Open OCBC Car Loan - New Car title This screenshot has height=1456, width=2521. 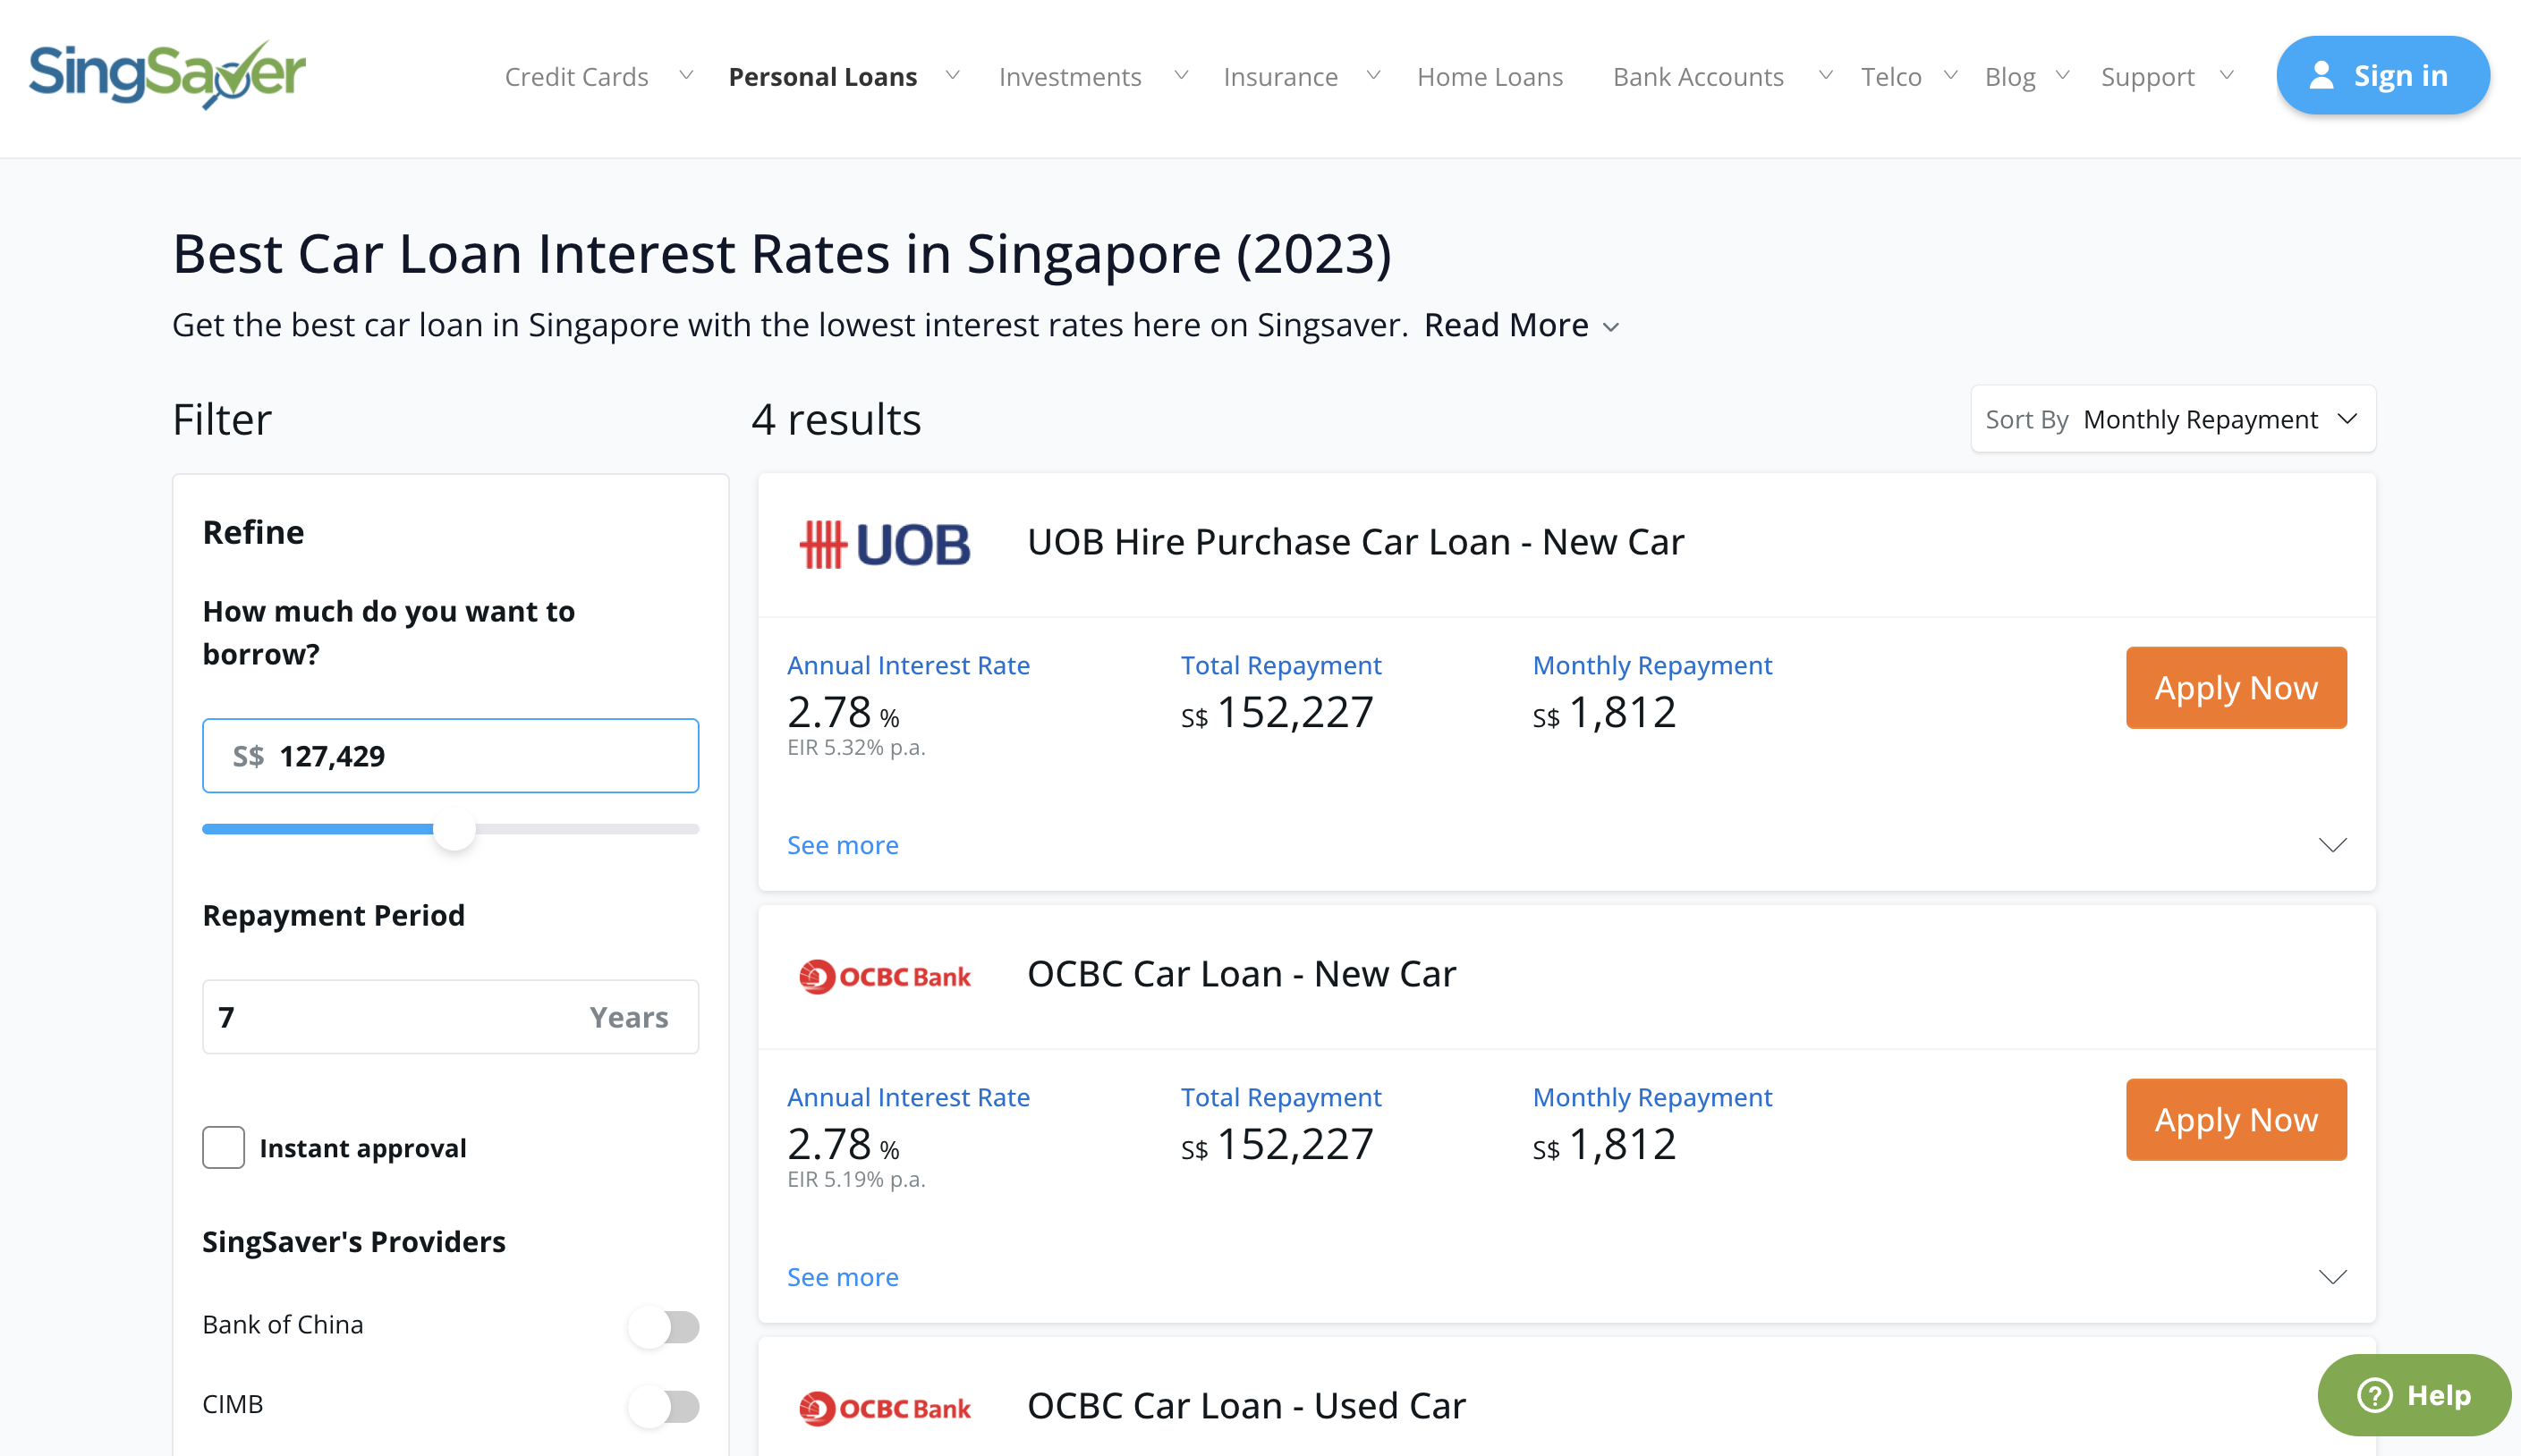click(x=1241, y=973)
